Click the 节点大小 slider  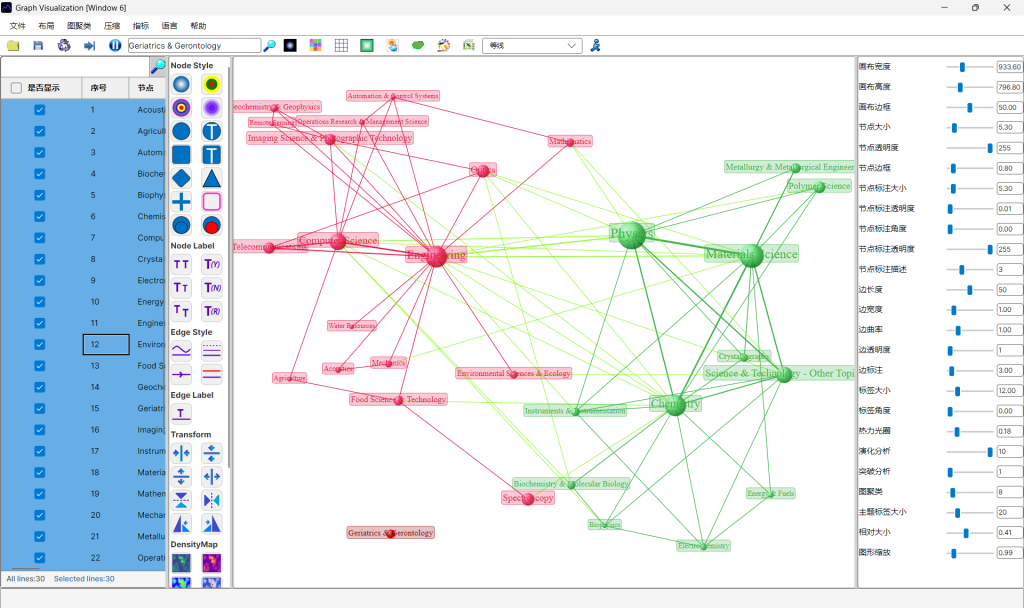click(x=954, y=127)
